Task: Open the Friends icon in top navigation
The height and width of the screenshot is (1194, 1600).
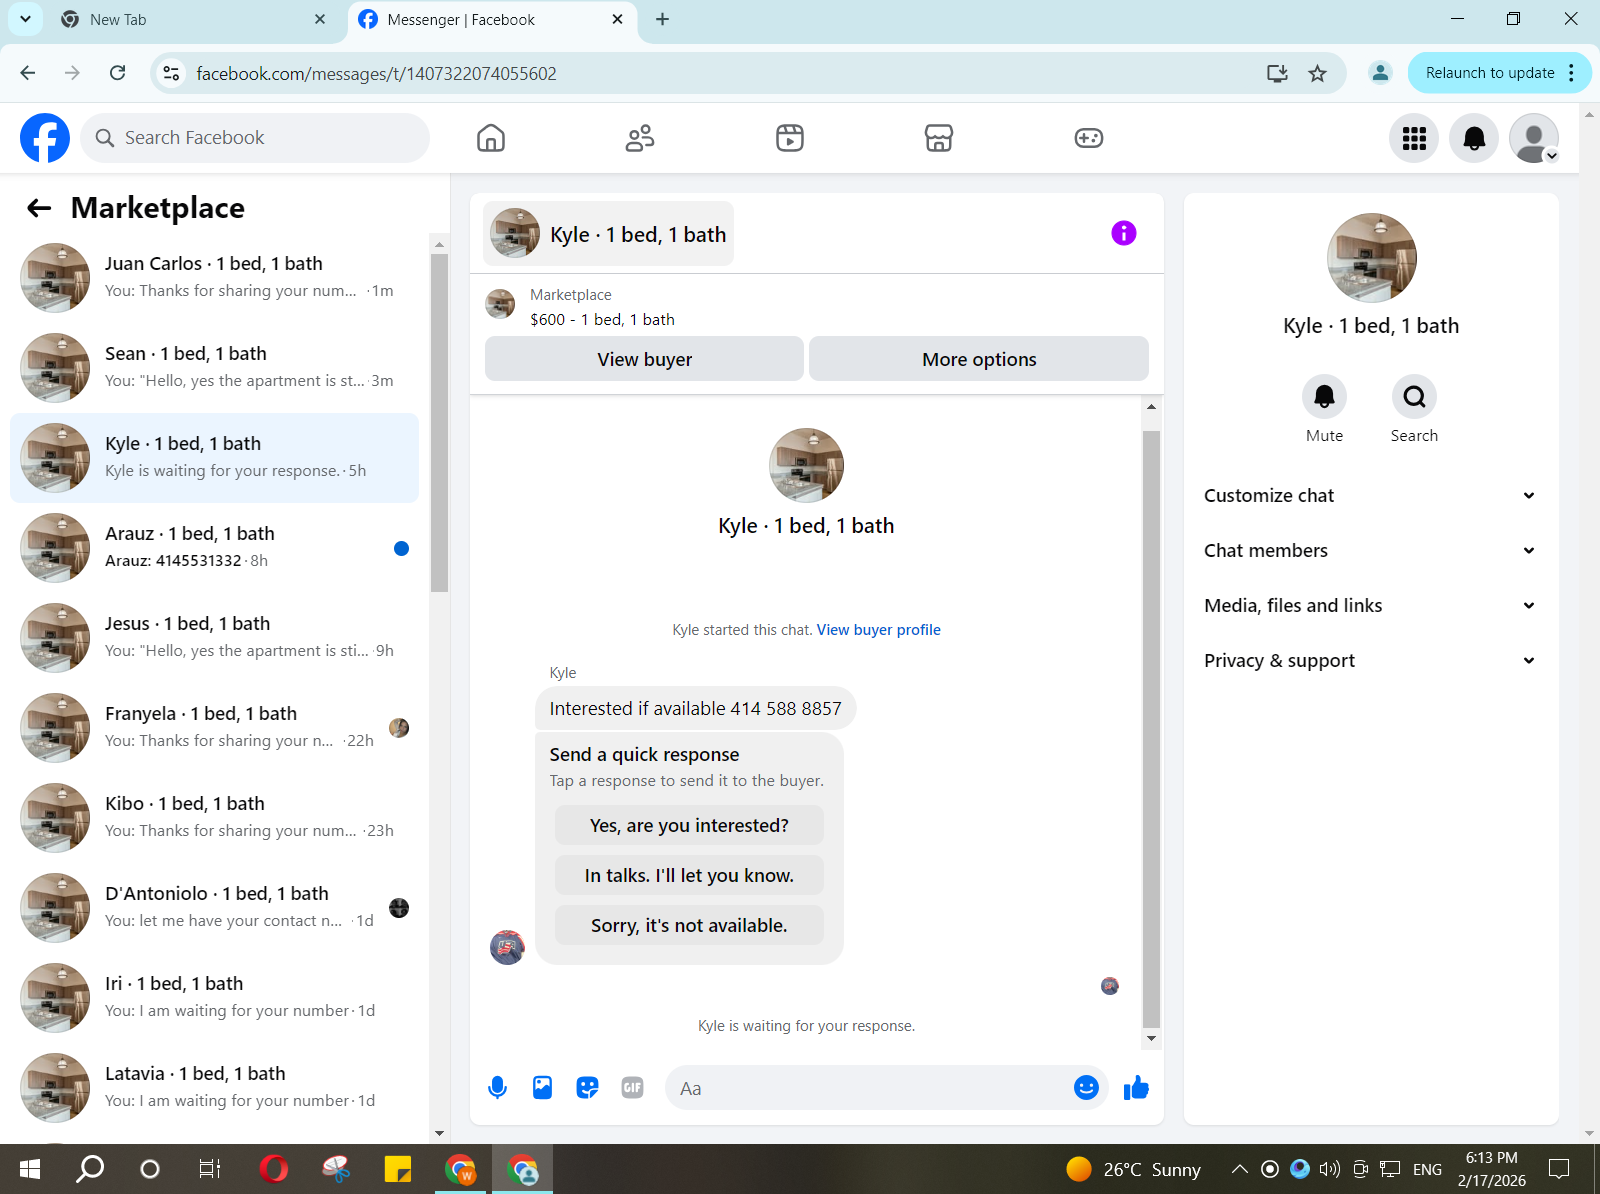Action: click(x=640, y=138)
